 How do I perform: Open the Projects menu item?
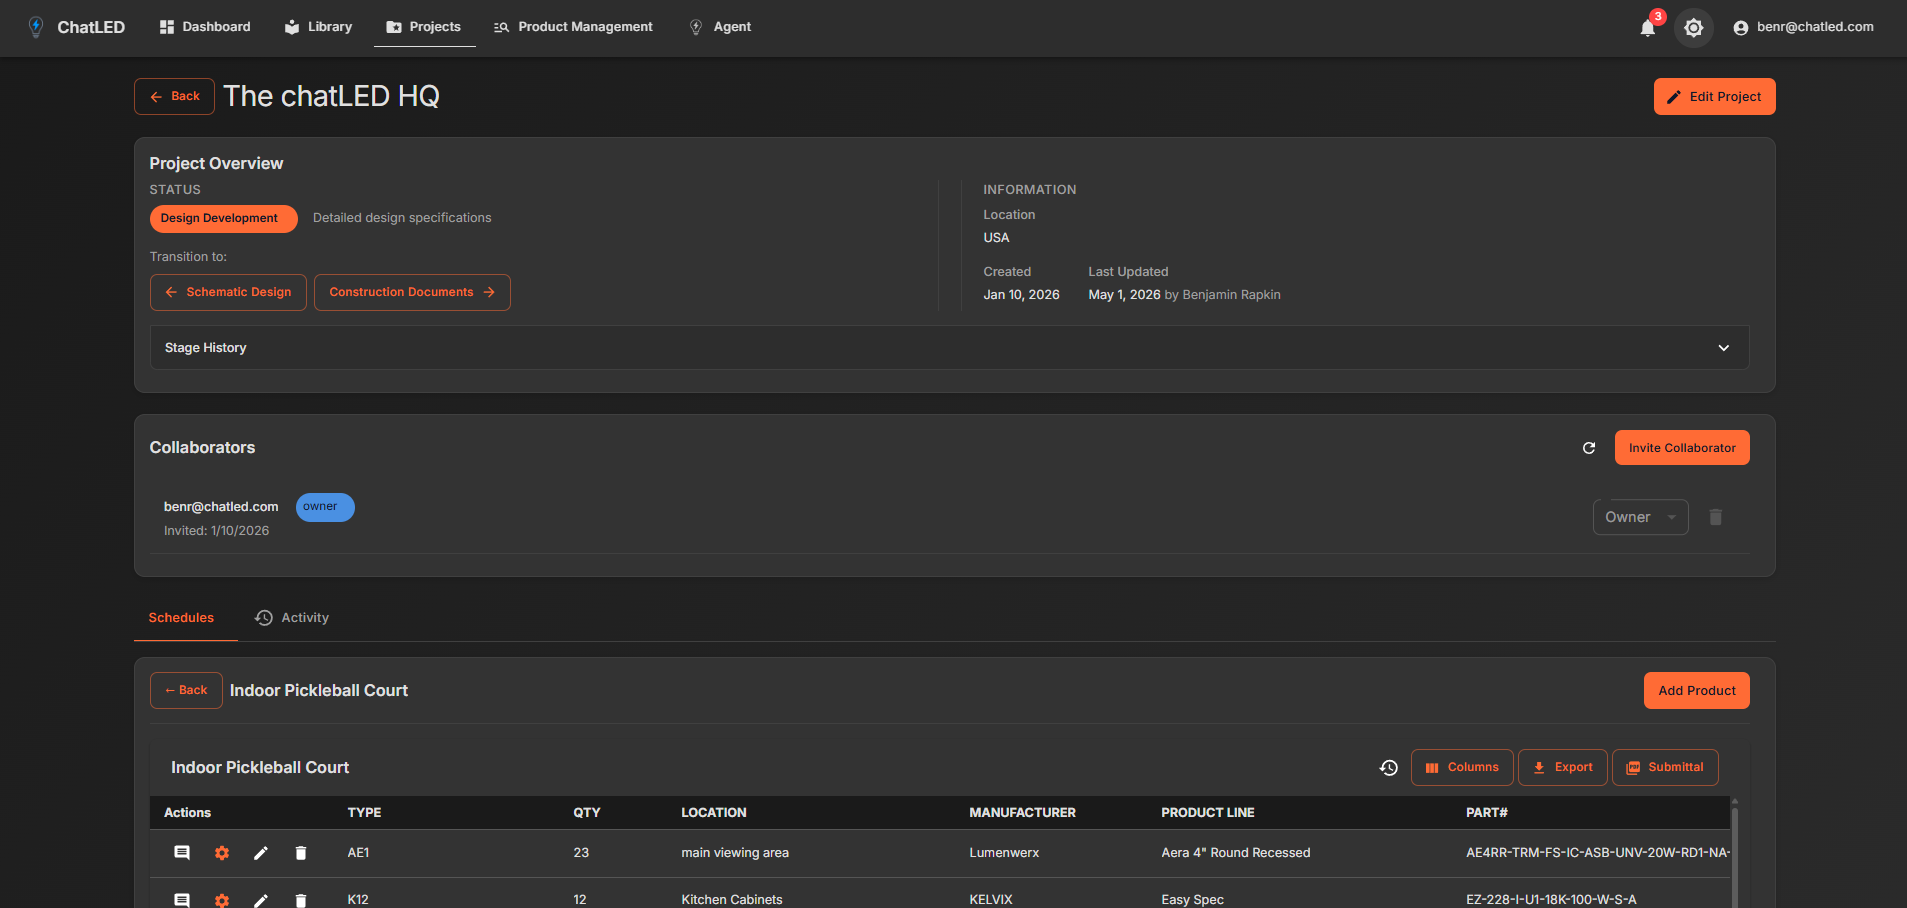(424, 27)
